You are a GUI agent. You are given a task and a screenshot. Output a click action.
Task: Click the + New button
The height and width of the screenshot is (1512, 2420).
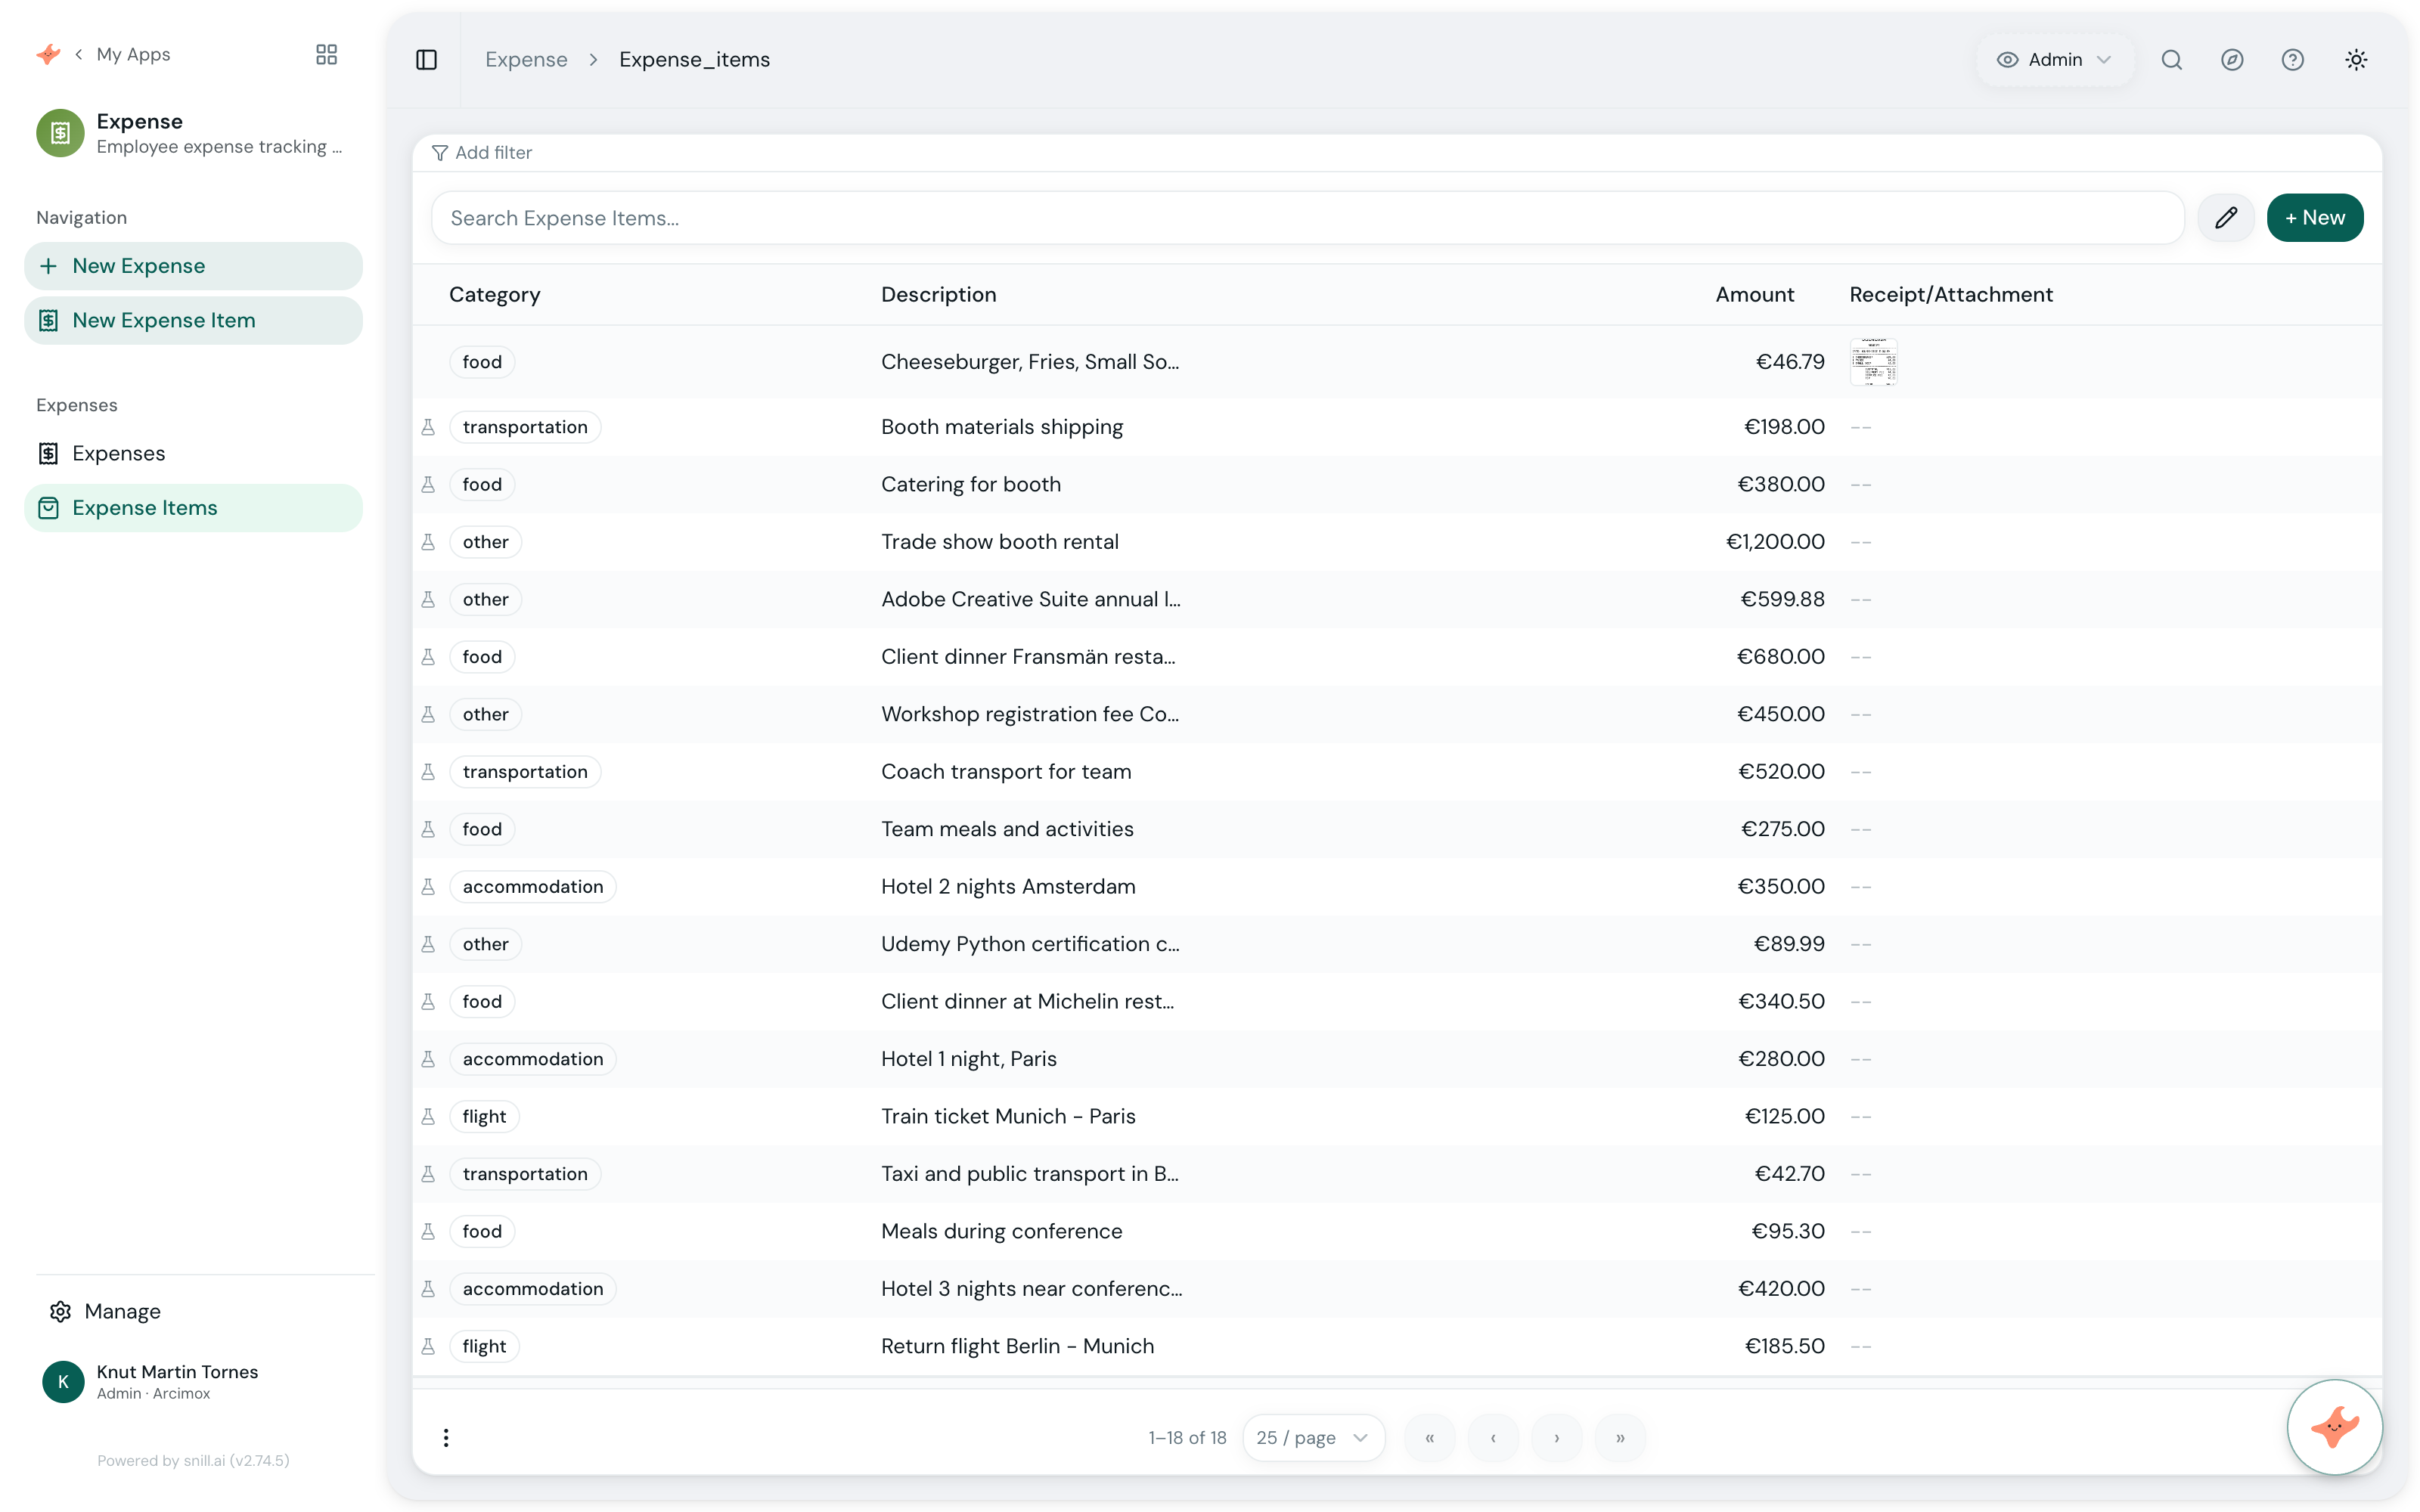[2314, 218]
